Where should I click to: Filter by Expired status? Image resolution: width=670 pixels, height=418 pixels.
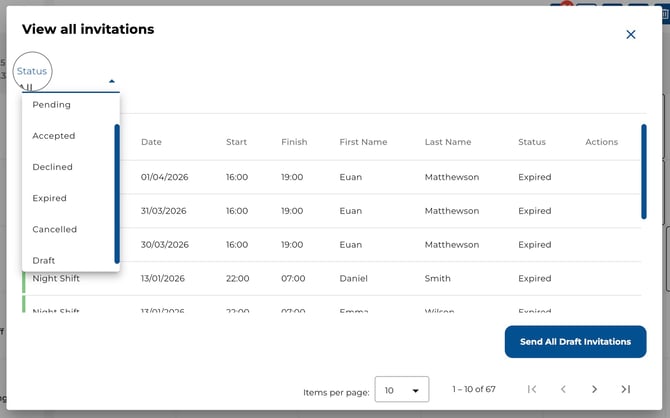(50, 198)
